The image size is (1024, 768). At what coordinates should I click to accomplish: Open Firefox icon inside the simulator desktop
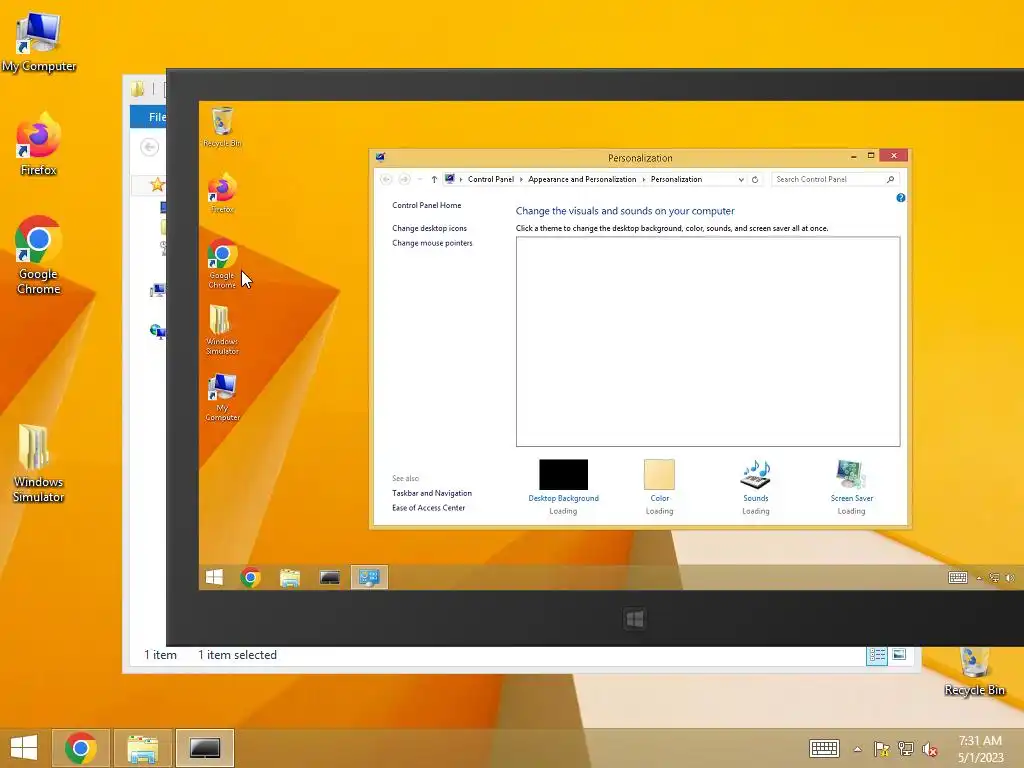(222, 193)
